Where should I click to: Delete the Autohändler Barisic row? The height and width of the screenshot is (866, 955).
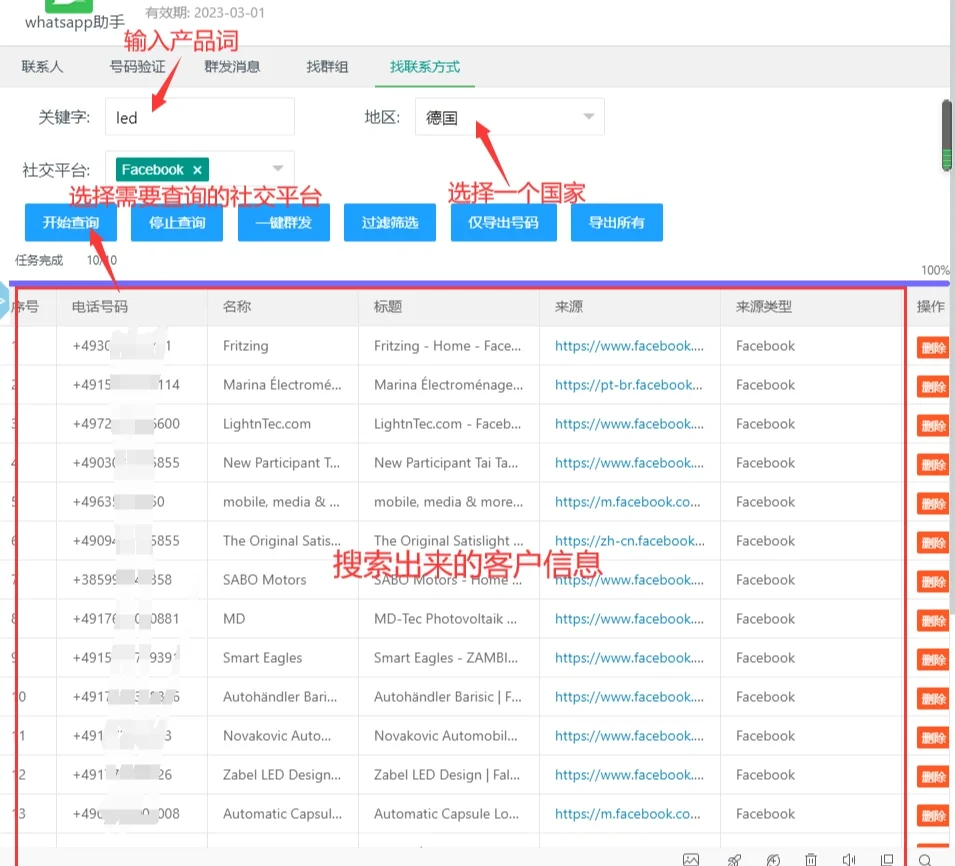click(932, 699)
